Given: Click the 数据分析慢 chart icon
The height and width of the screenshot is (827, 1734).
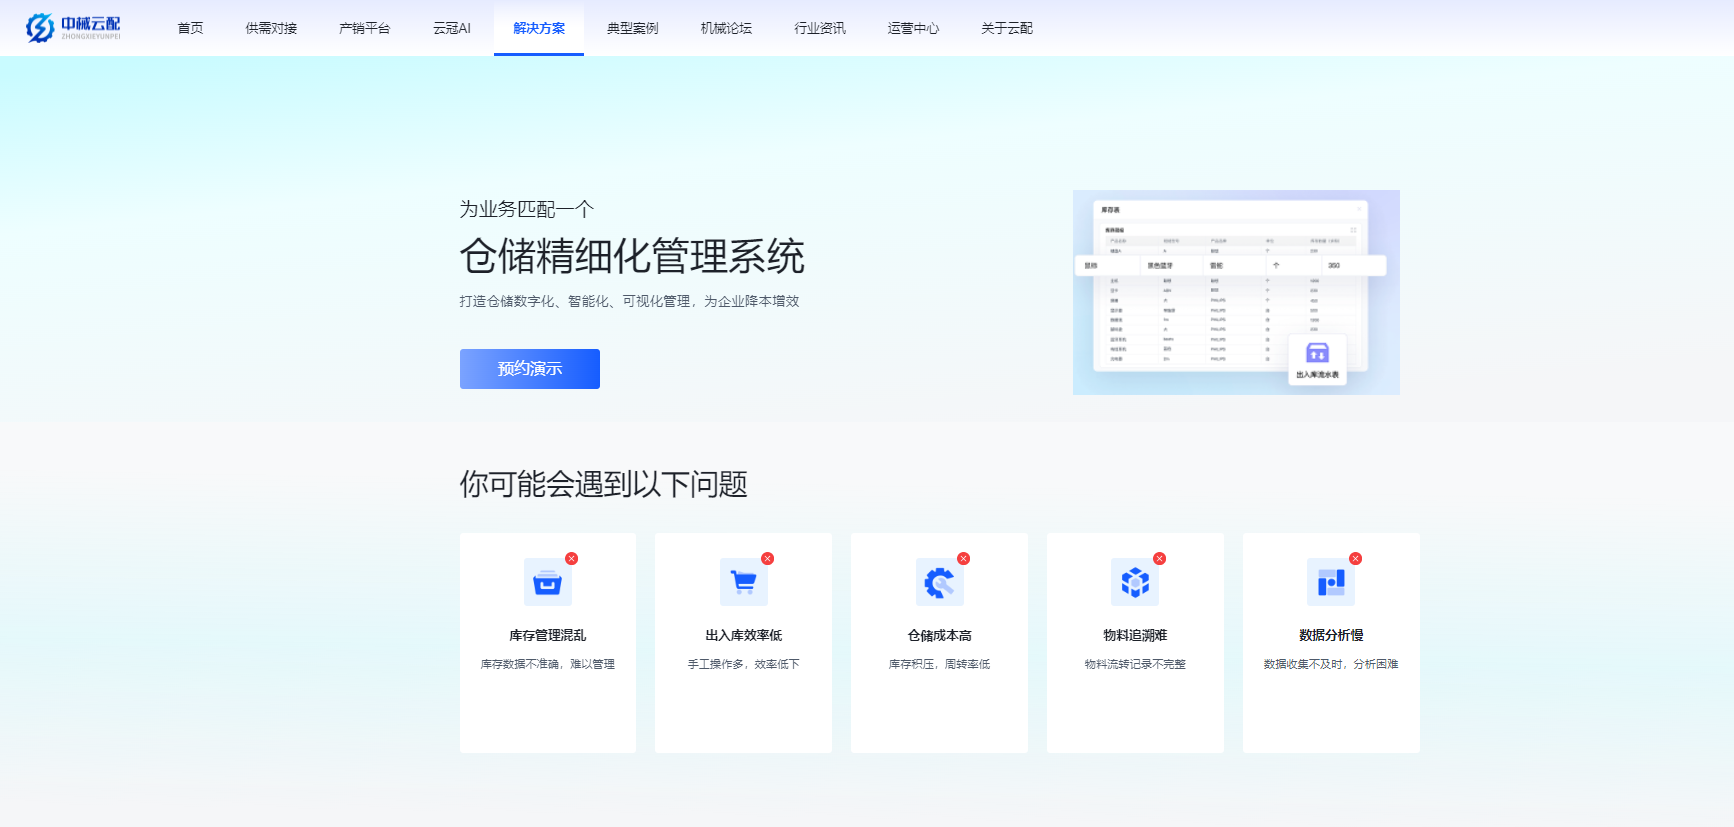Looking at the screenshot, I should click(x=1331, y=582).
